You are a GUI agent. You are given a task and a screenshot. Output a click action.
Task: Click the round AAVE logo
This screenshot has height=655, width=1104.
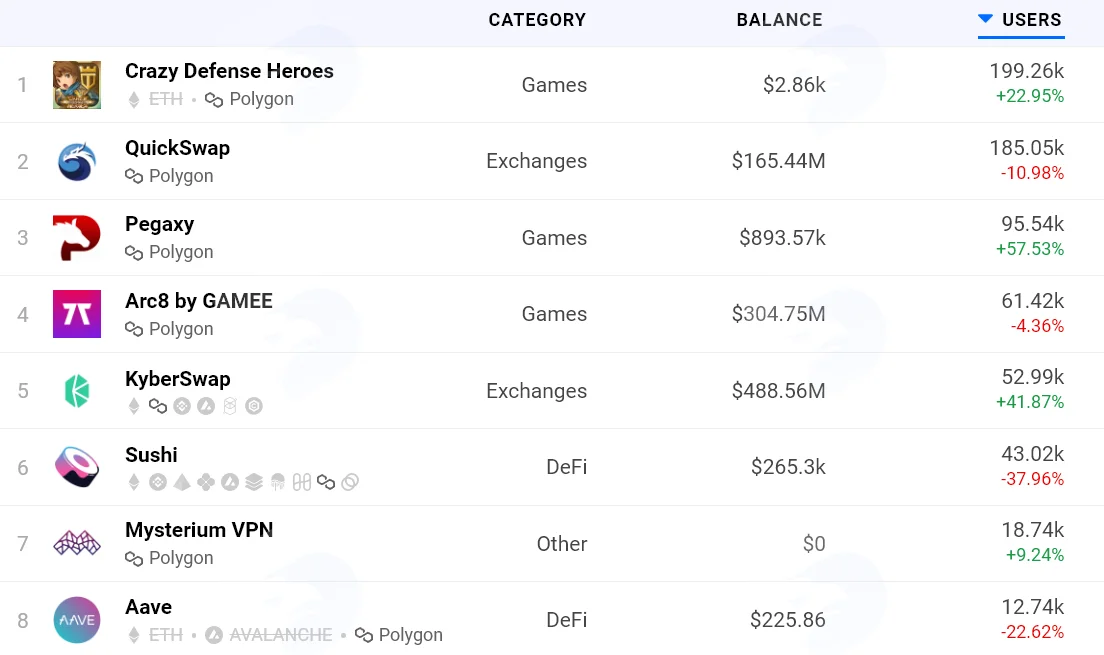point(77,620)
